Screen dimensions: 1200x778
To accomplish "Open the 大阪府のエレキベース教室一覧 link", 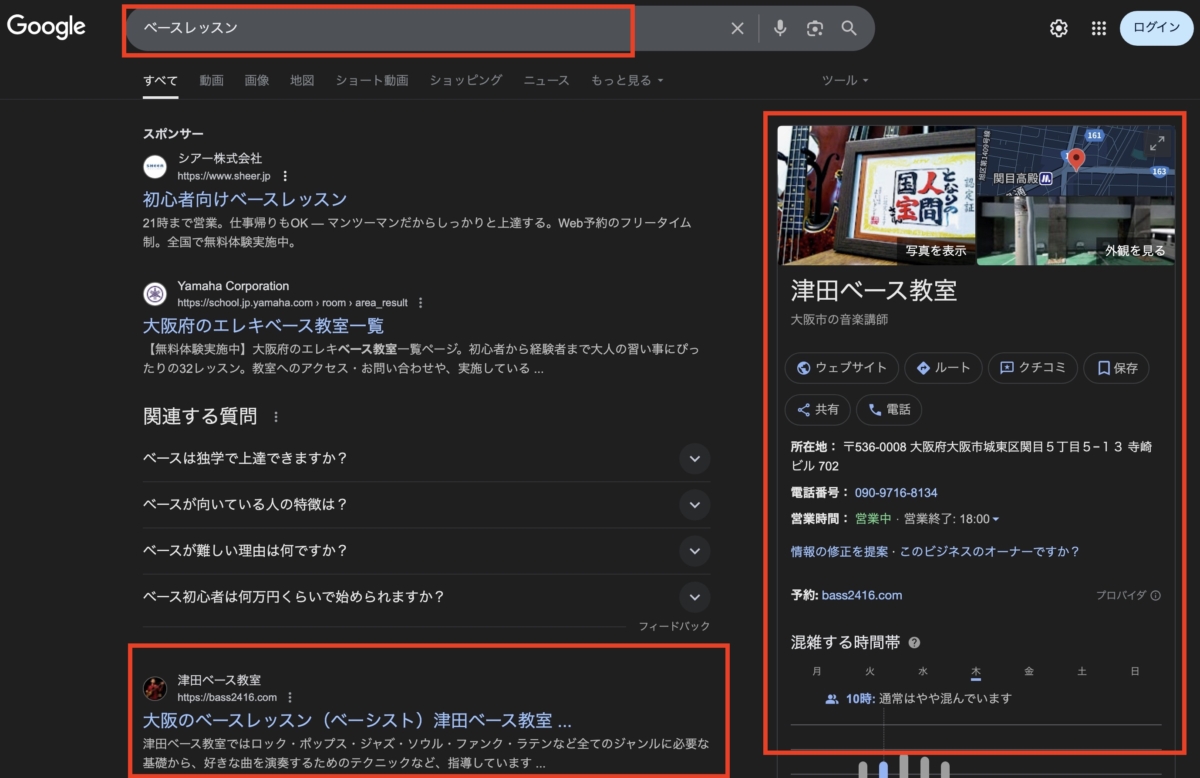I will pos(263,326).
